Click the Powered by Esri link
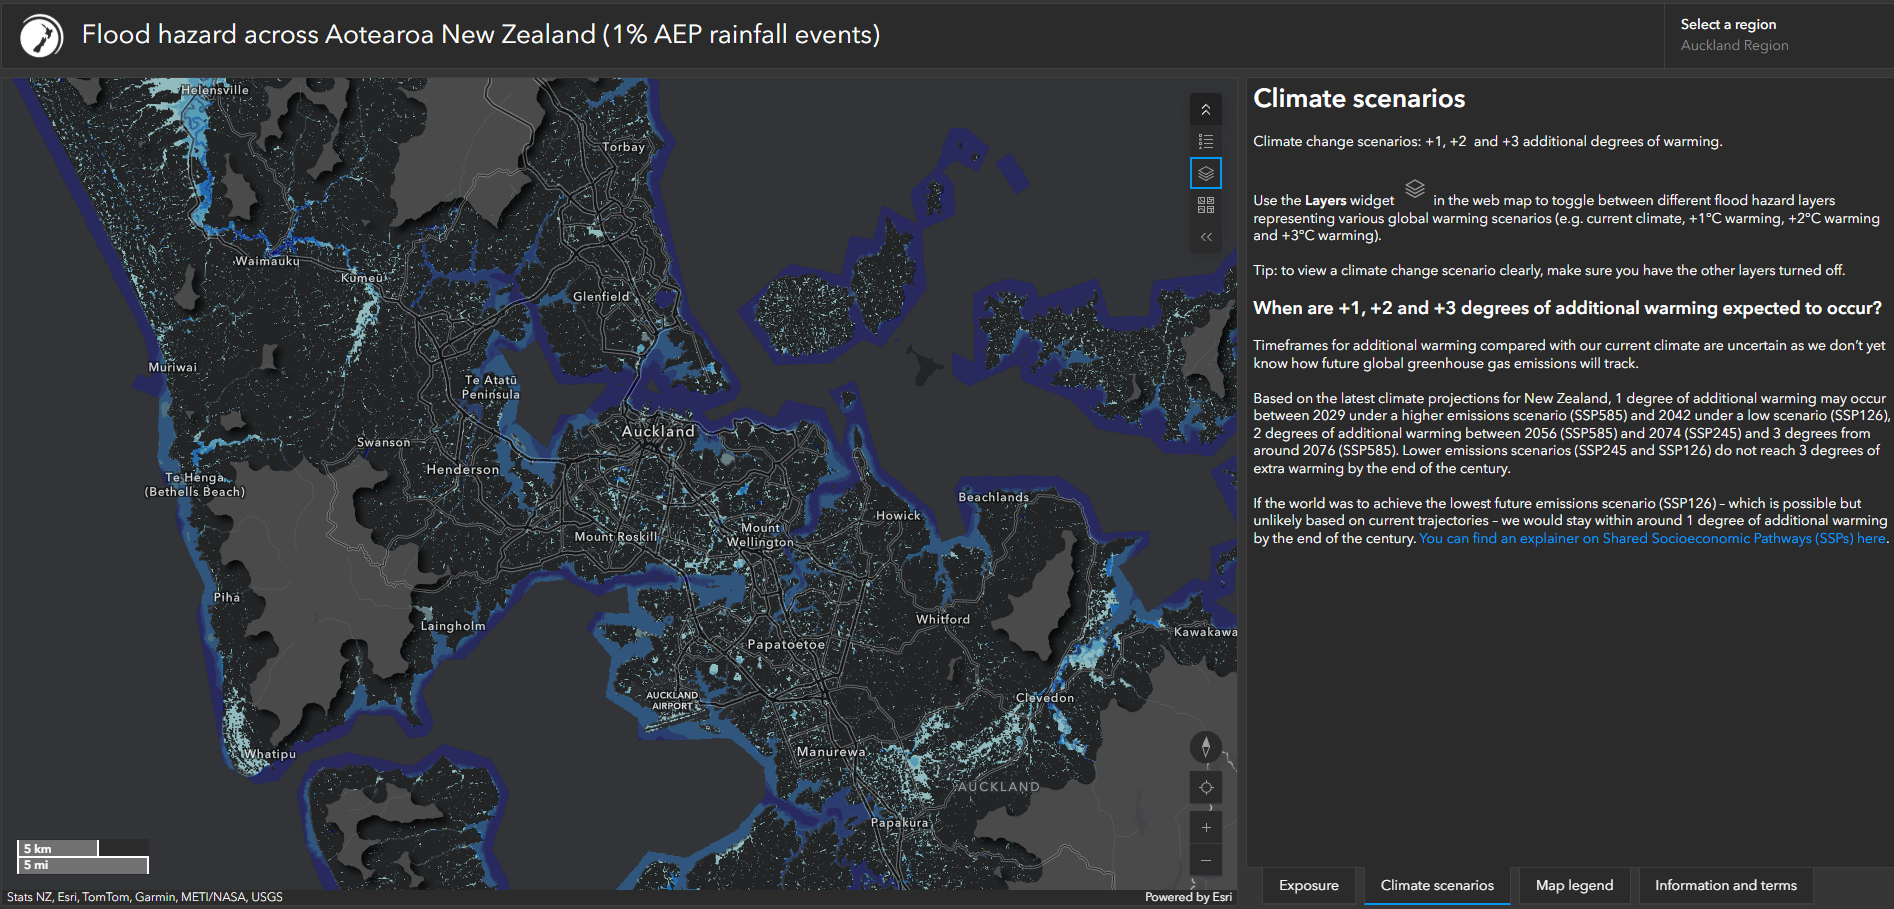The width and height of the screenshot is (1894, 909). (x=1188, y=897)
